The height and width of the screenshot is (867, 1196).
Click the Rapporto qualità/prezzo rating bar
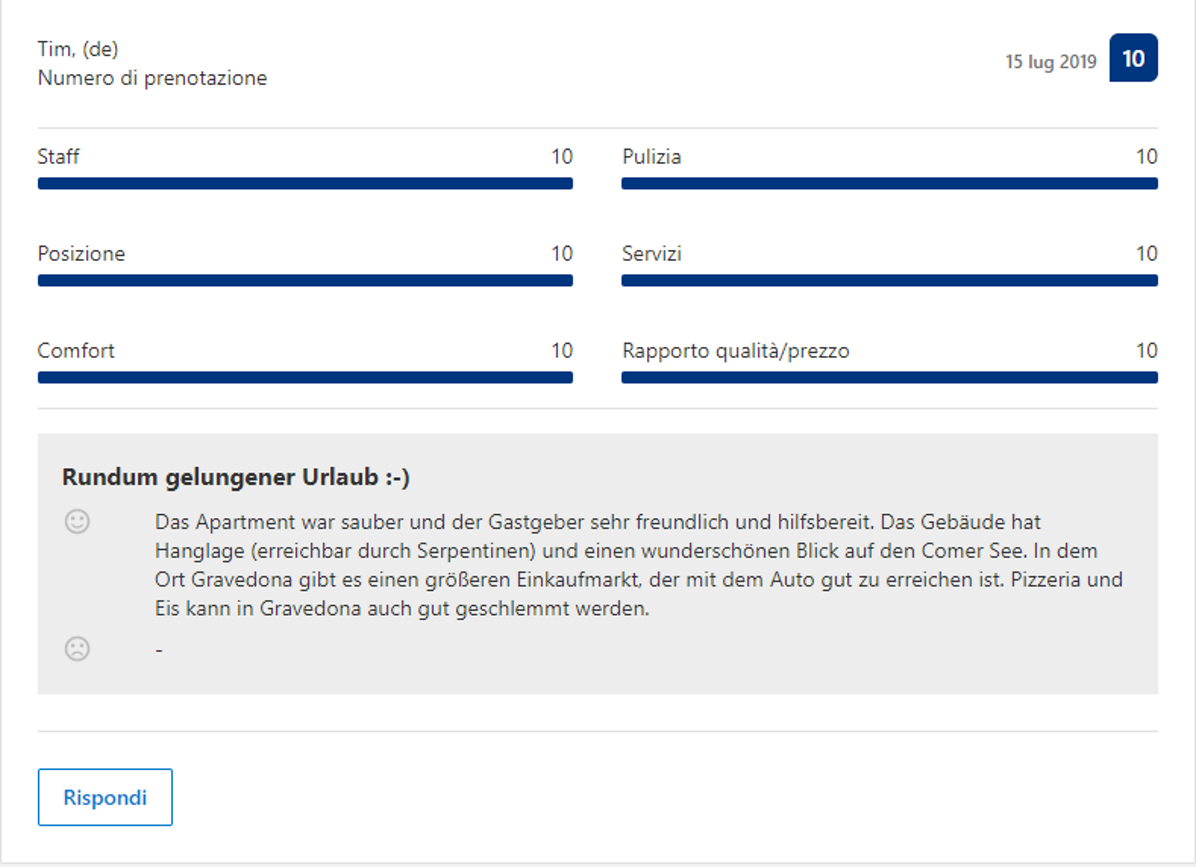(889, 378)
